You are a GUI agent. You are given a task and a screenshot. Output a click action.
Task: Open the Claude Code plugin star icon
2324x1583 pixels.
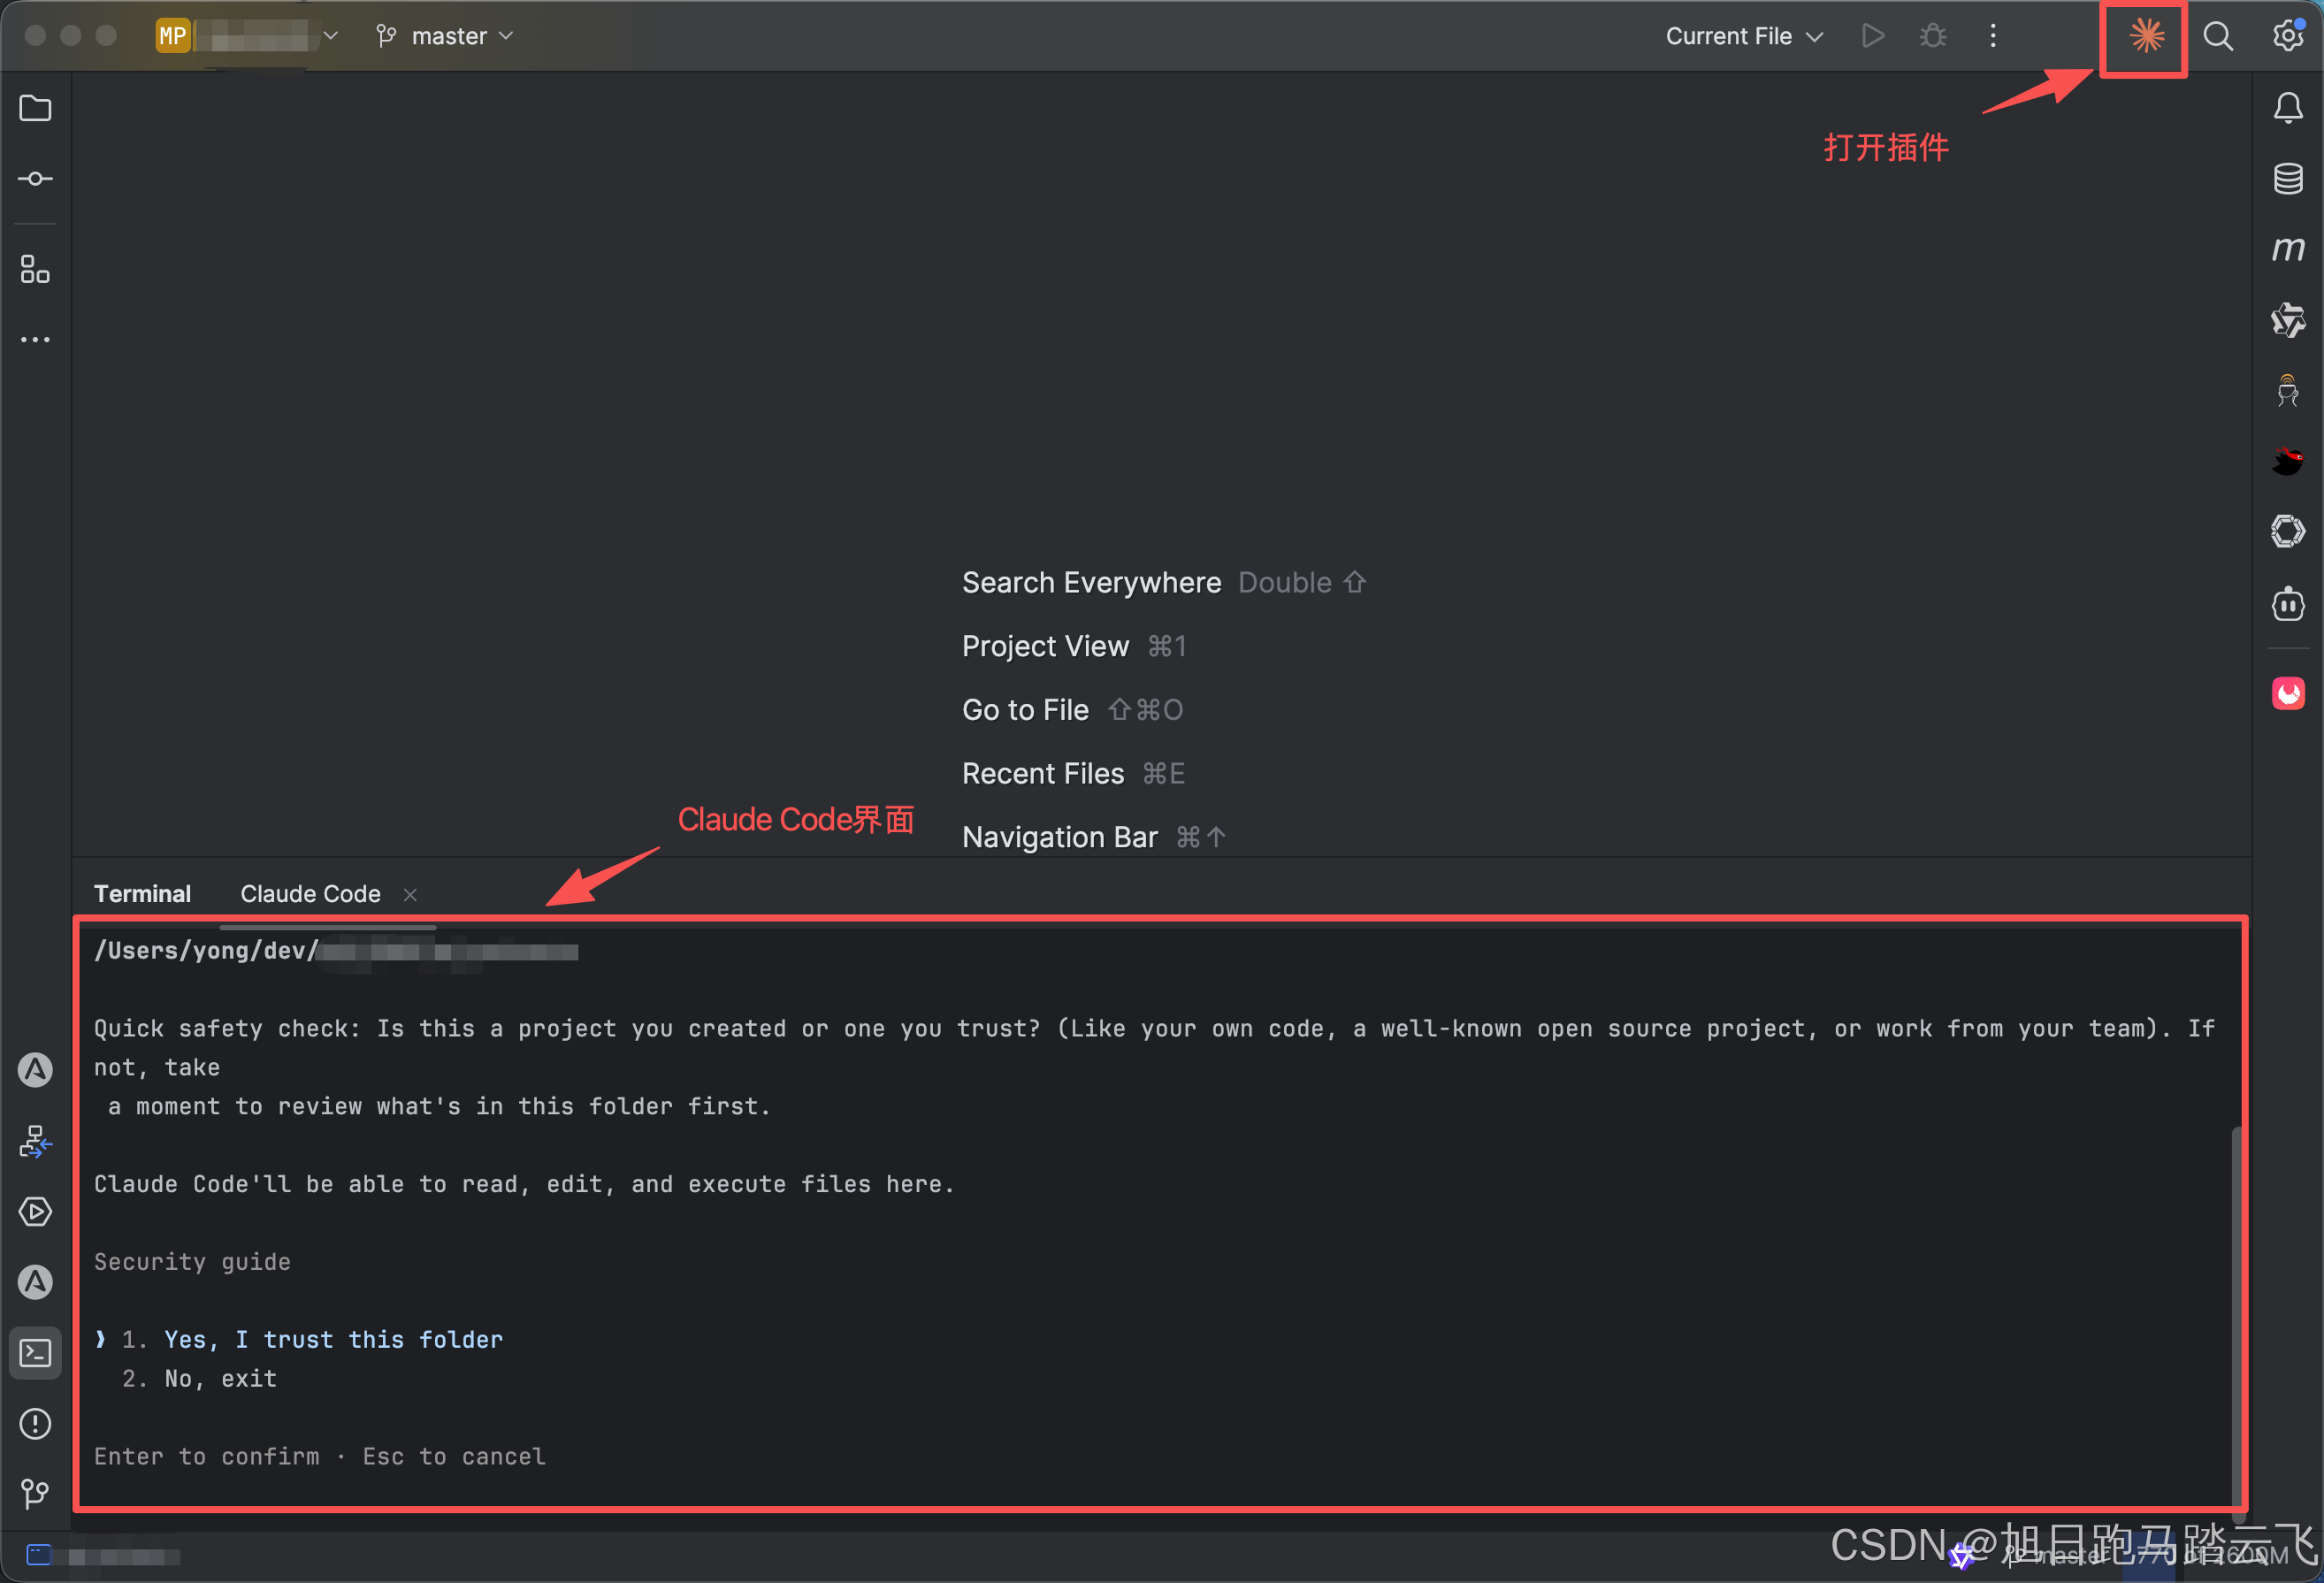coord(2145,37)
